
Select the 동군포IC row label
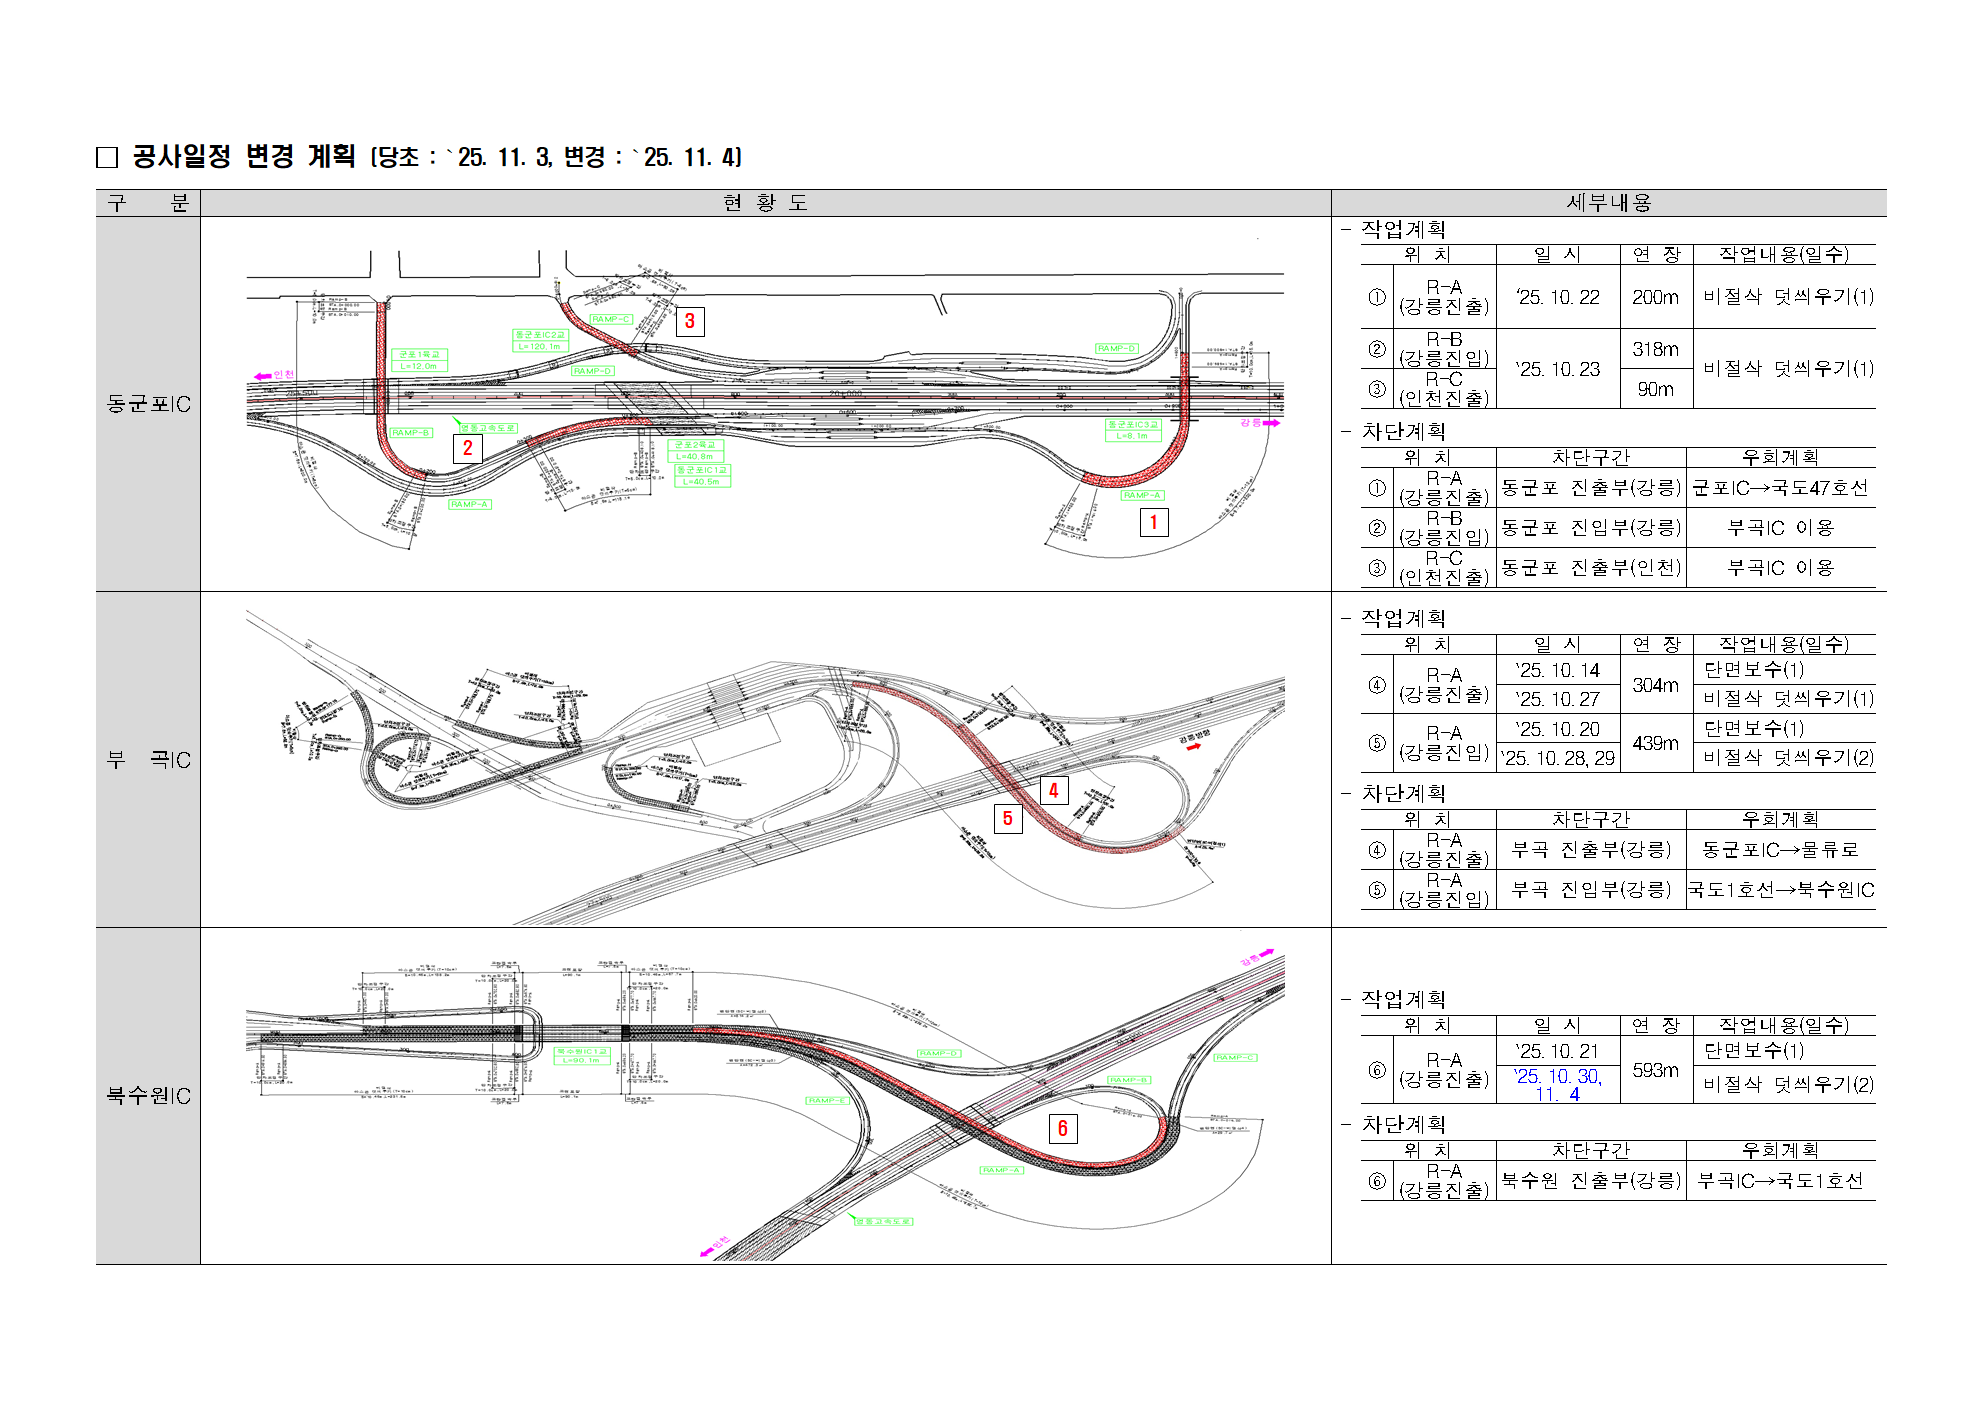pyautogui.click(x=148, y=404)
